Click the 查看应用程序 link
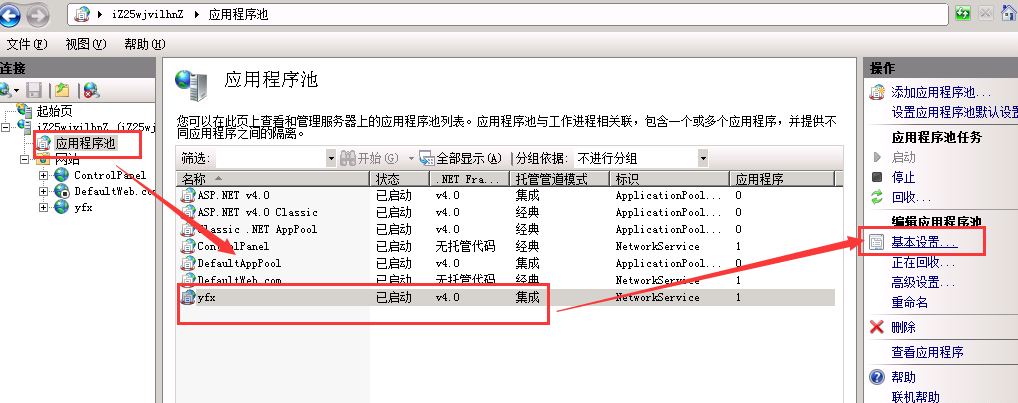1018x403 pixels. point(927,352)
